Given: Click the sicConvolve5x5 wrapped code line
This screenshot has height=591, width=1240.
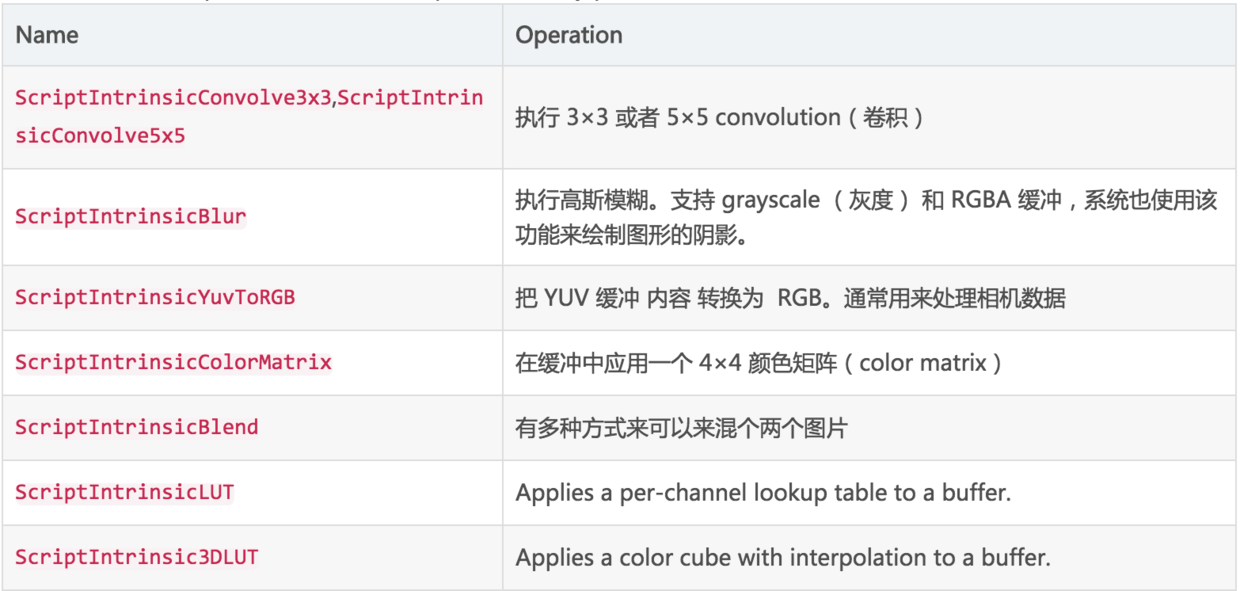Looking at the screenshot, I should (x=100, y=136).
